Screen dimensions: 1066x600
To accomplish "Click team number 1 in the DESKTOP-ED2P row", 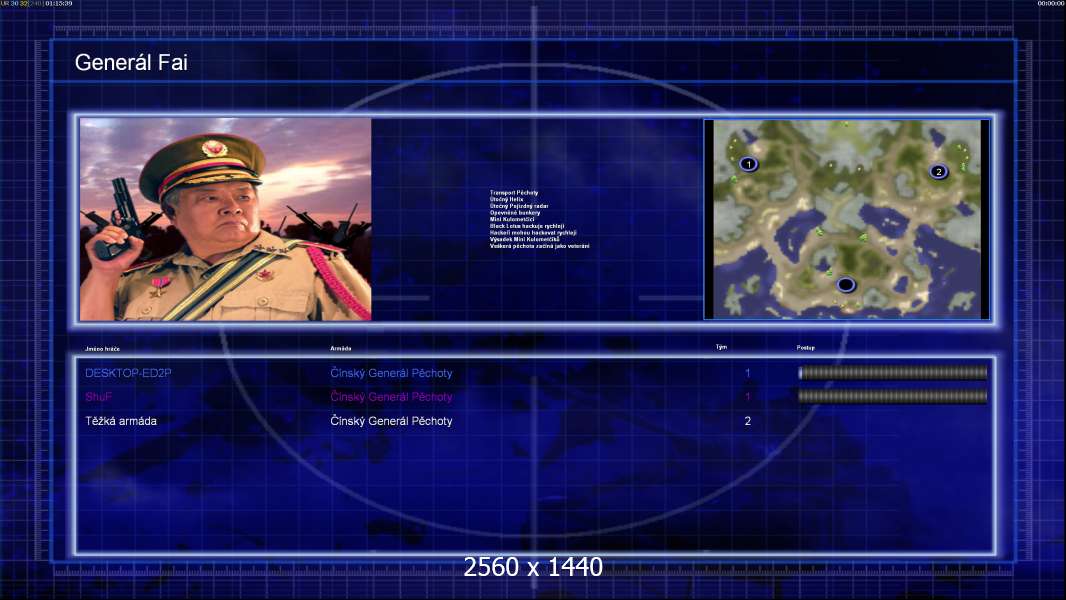I will click(748, 373).
